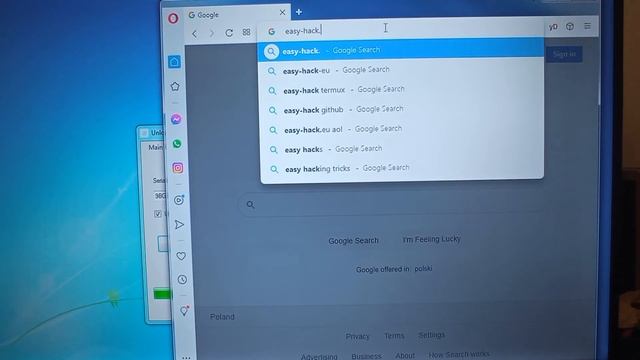
Task: Open Messenger in the sidebar
Action: (x=176, y=119)
